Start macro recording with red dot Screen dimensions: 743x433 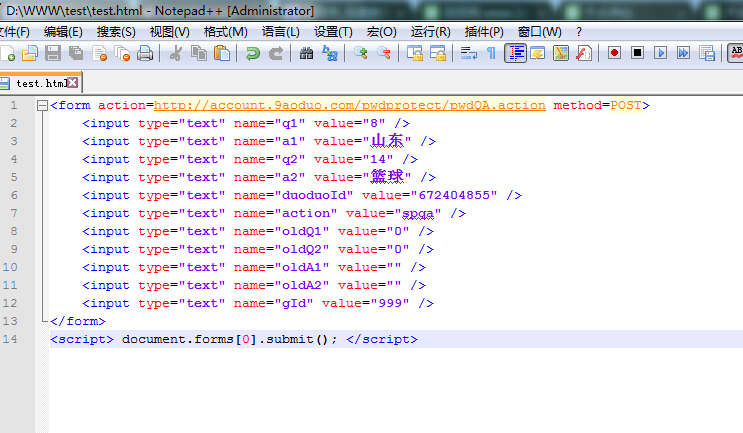click(x=615, y=53)
